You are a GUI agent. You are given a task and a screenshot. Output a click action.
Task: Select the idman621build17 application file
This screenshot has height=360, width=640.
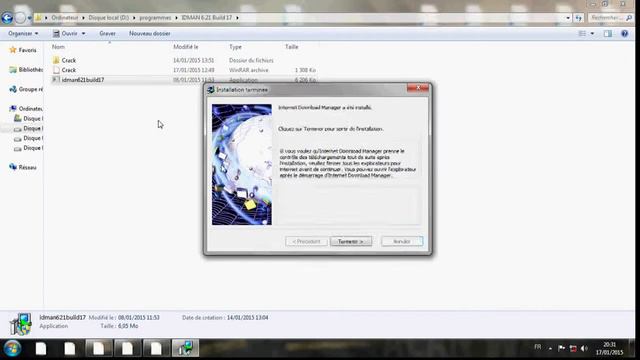pyautogui.click(x=184, y=80)
